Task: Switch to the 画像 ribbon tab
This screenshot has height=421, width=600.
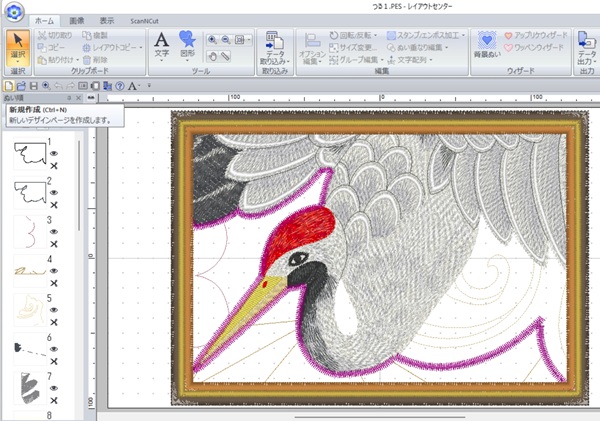Action: pyautogui.click(x=77, y=21)
